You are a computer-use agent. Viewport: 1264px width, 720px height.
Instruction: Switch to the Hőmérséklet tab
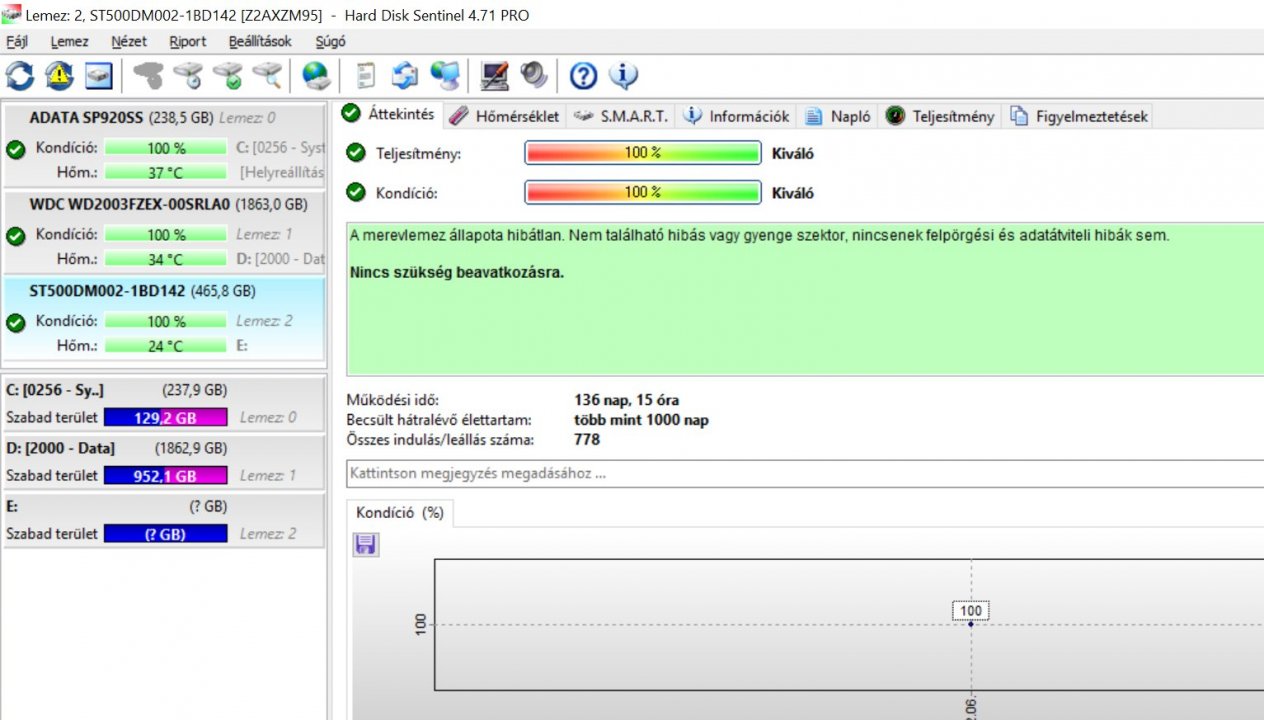click(x=505, y=116)
